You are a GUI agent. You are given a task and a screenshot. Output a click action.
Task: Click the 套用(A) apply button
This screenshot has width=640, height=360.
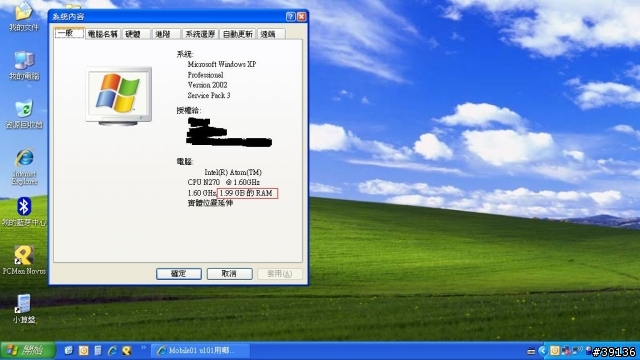pyautogui.click(x=280, y=273)
